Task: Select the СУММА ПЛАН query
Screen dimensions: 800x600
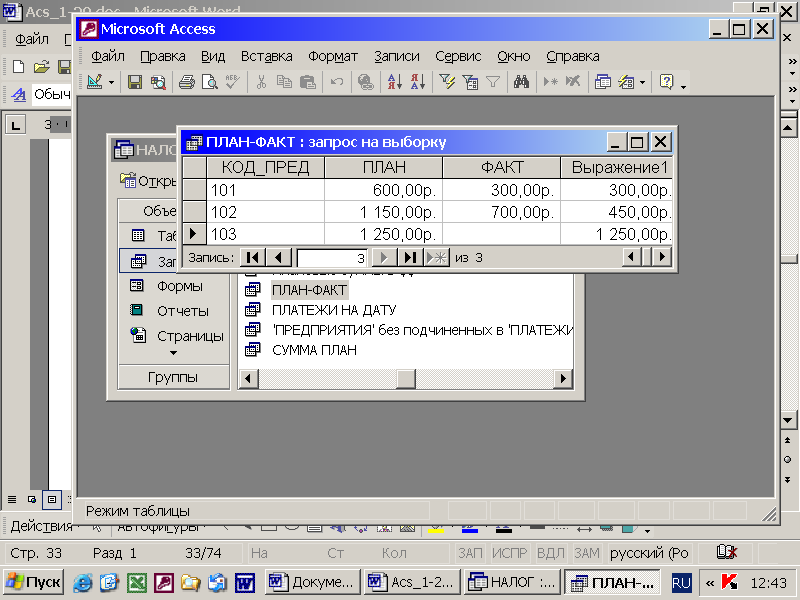Action: click(x=314, y=350)
